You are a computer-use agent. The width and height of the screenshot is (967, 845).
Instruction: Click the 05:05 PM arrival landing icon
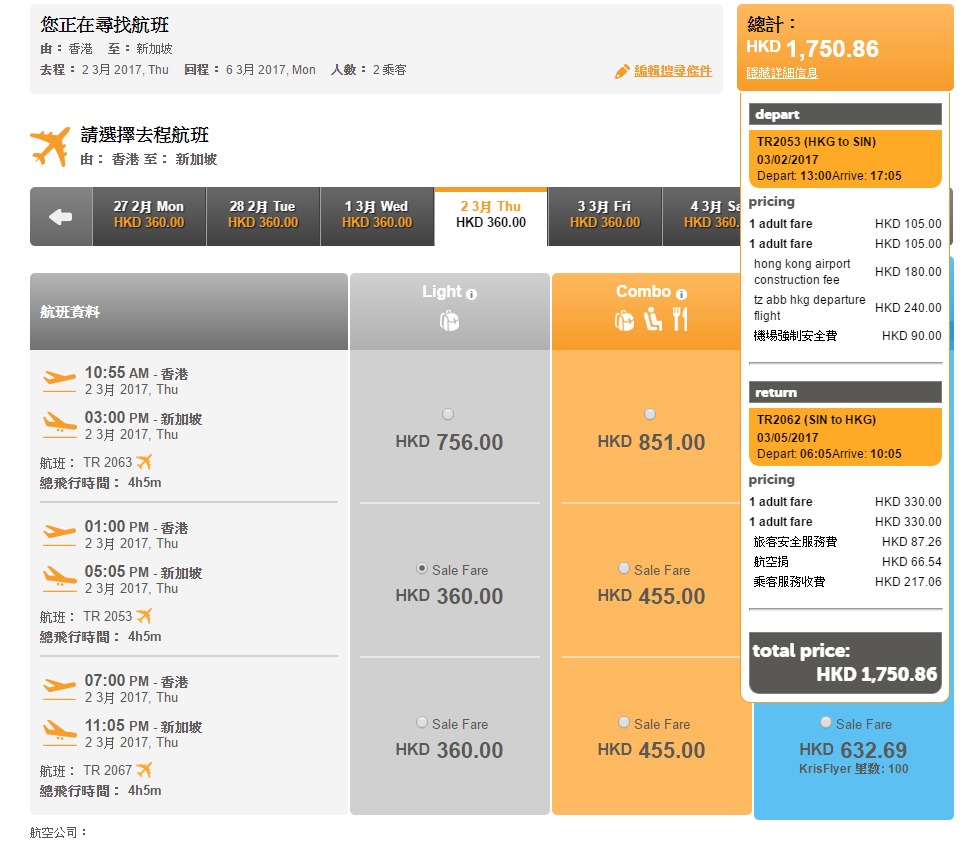click(x=60, y=580)
